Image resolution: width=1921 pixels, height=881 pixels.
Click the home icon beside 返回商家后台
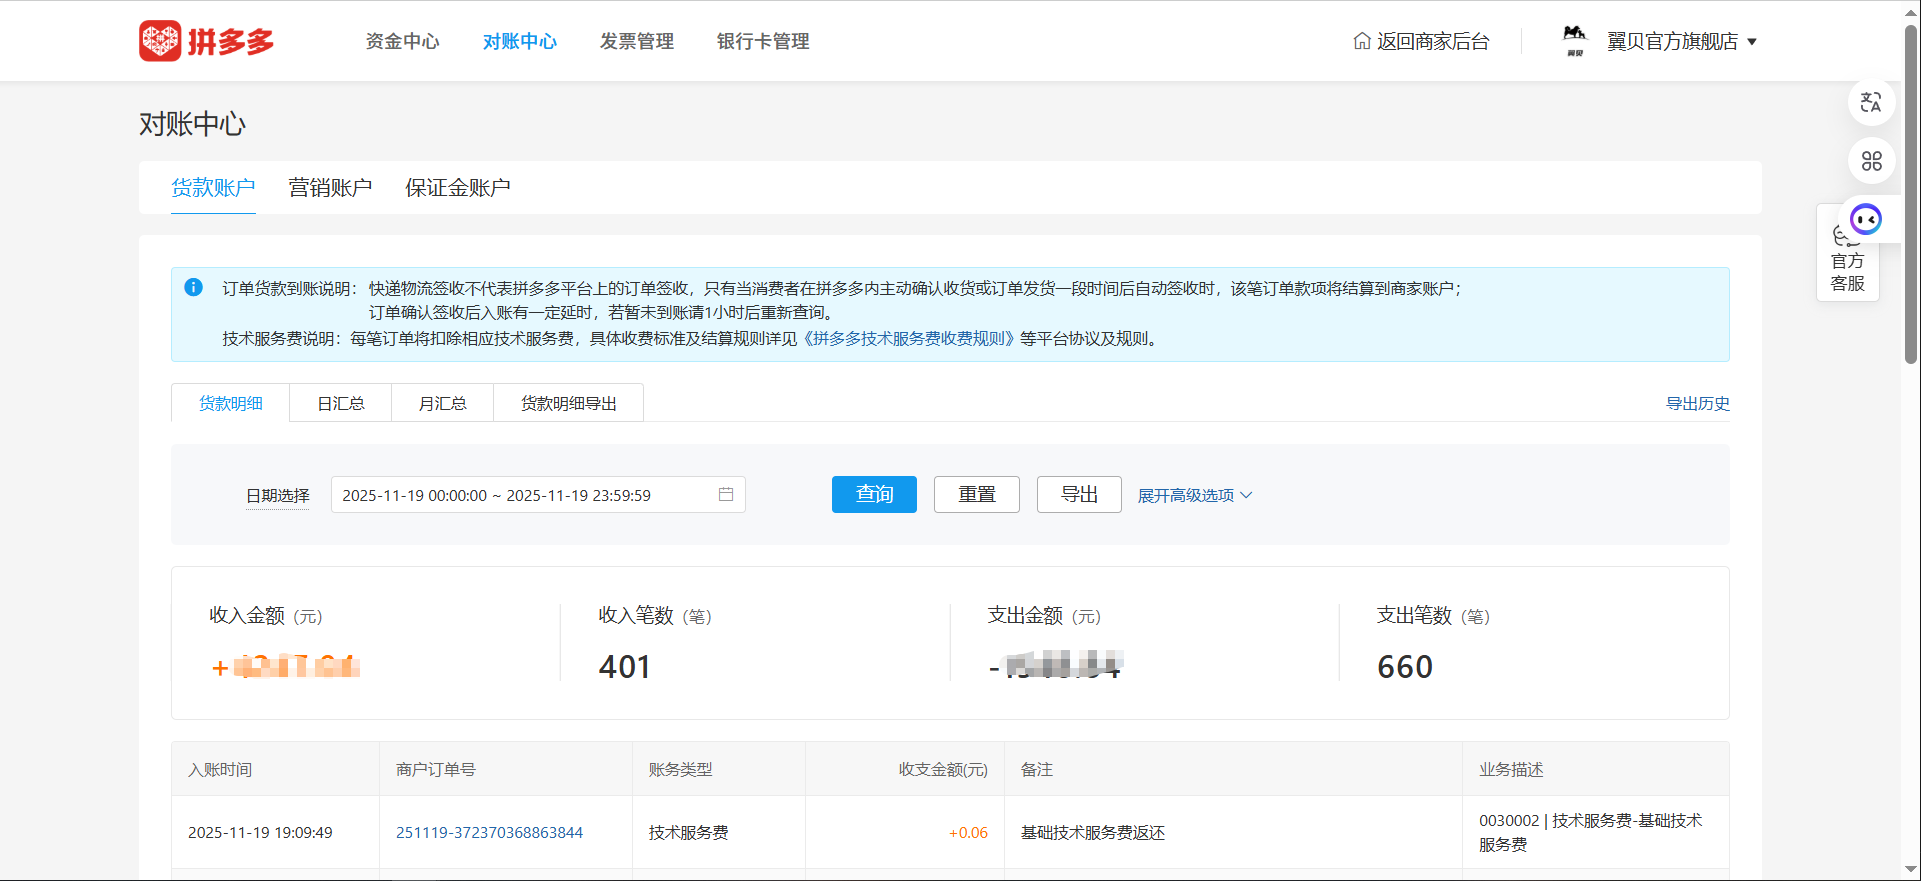1361,41
